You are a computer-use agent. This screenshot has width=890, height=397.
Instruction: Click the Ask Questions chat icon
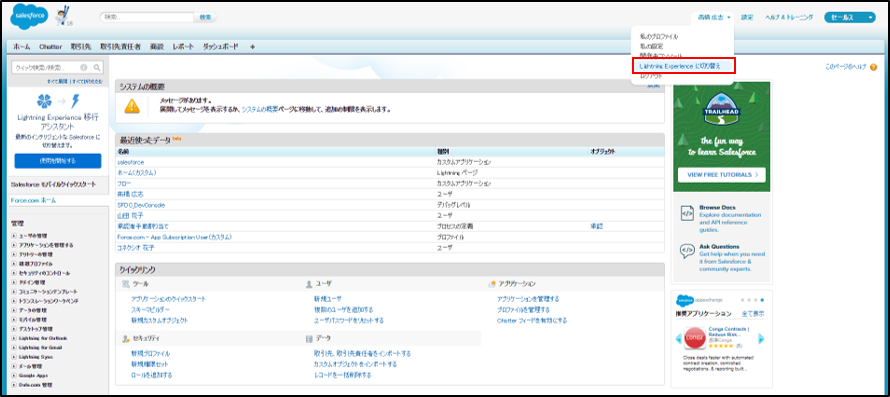687,252
